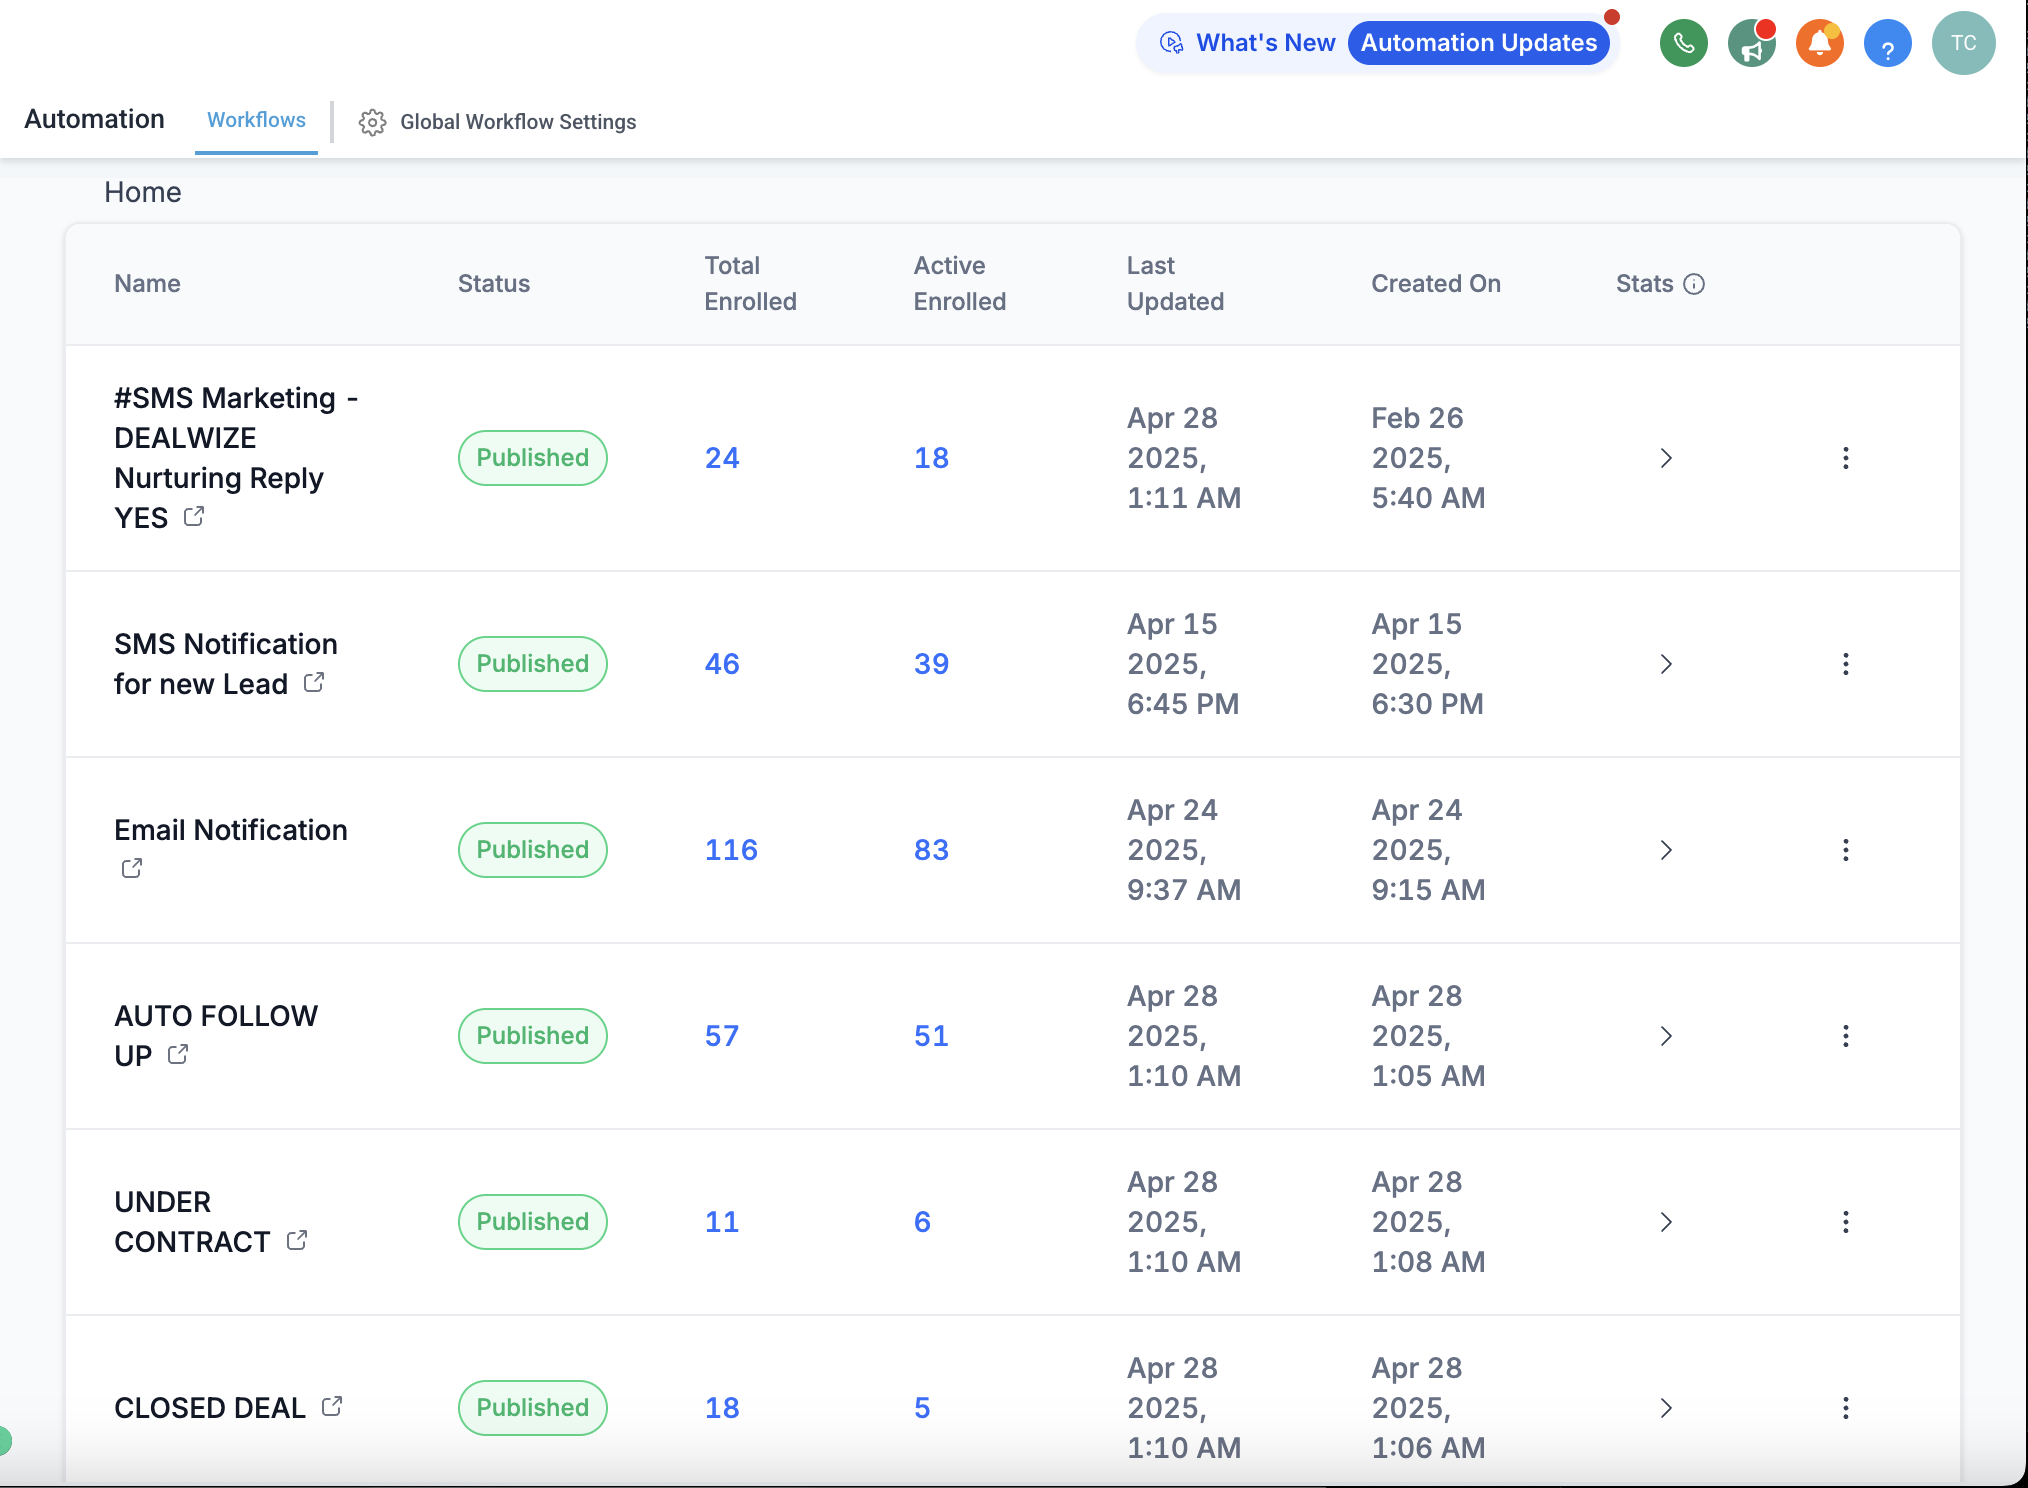Expand stats chevron for Email Notification row
Screen dimensions: 2028x1488
[1665, 851]
